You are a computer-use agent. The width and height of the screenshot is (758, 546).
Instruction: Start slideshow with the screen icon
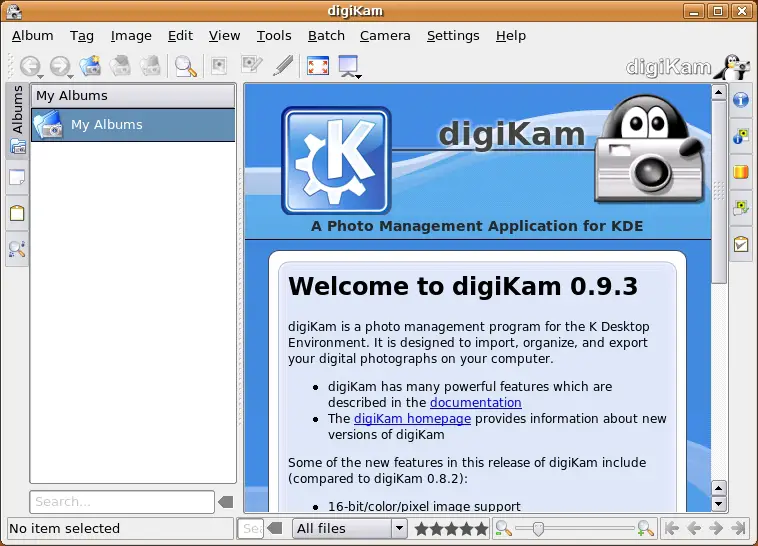(x=348, y=65)
